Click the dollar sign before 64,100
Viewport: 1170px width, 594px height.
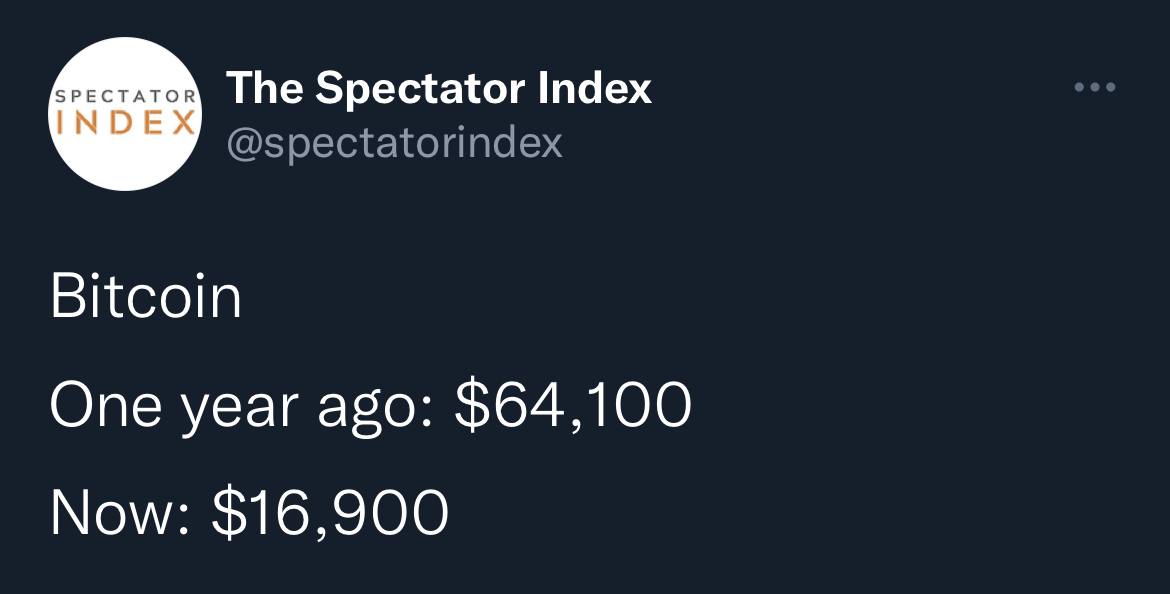pyautogui.click(x=470, y=406)
